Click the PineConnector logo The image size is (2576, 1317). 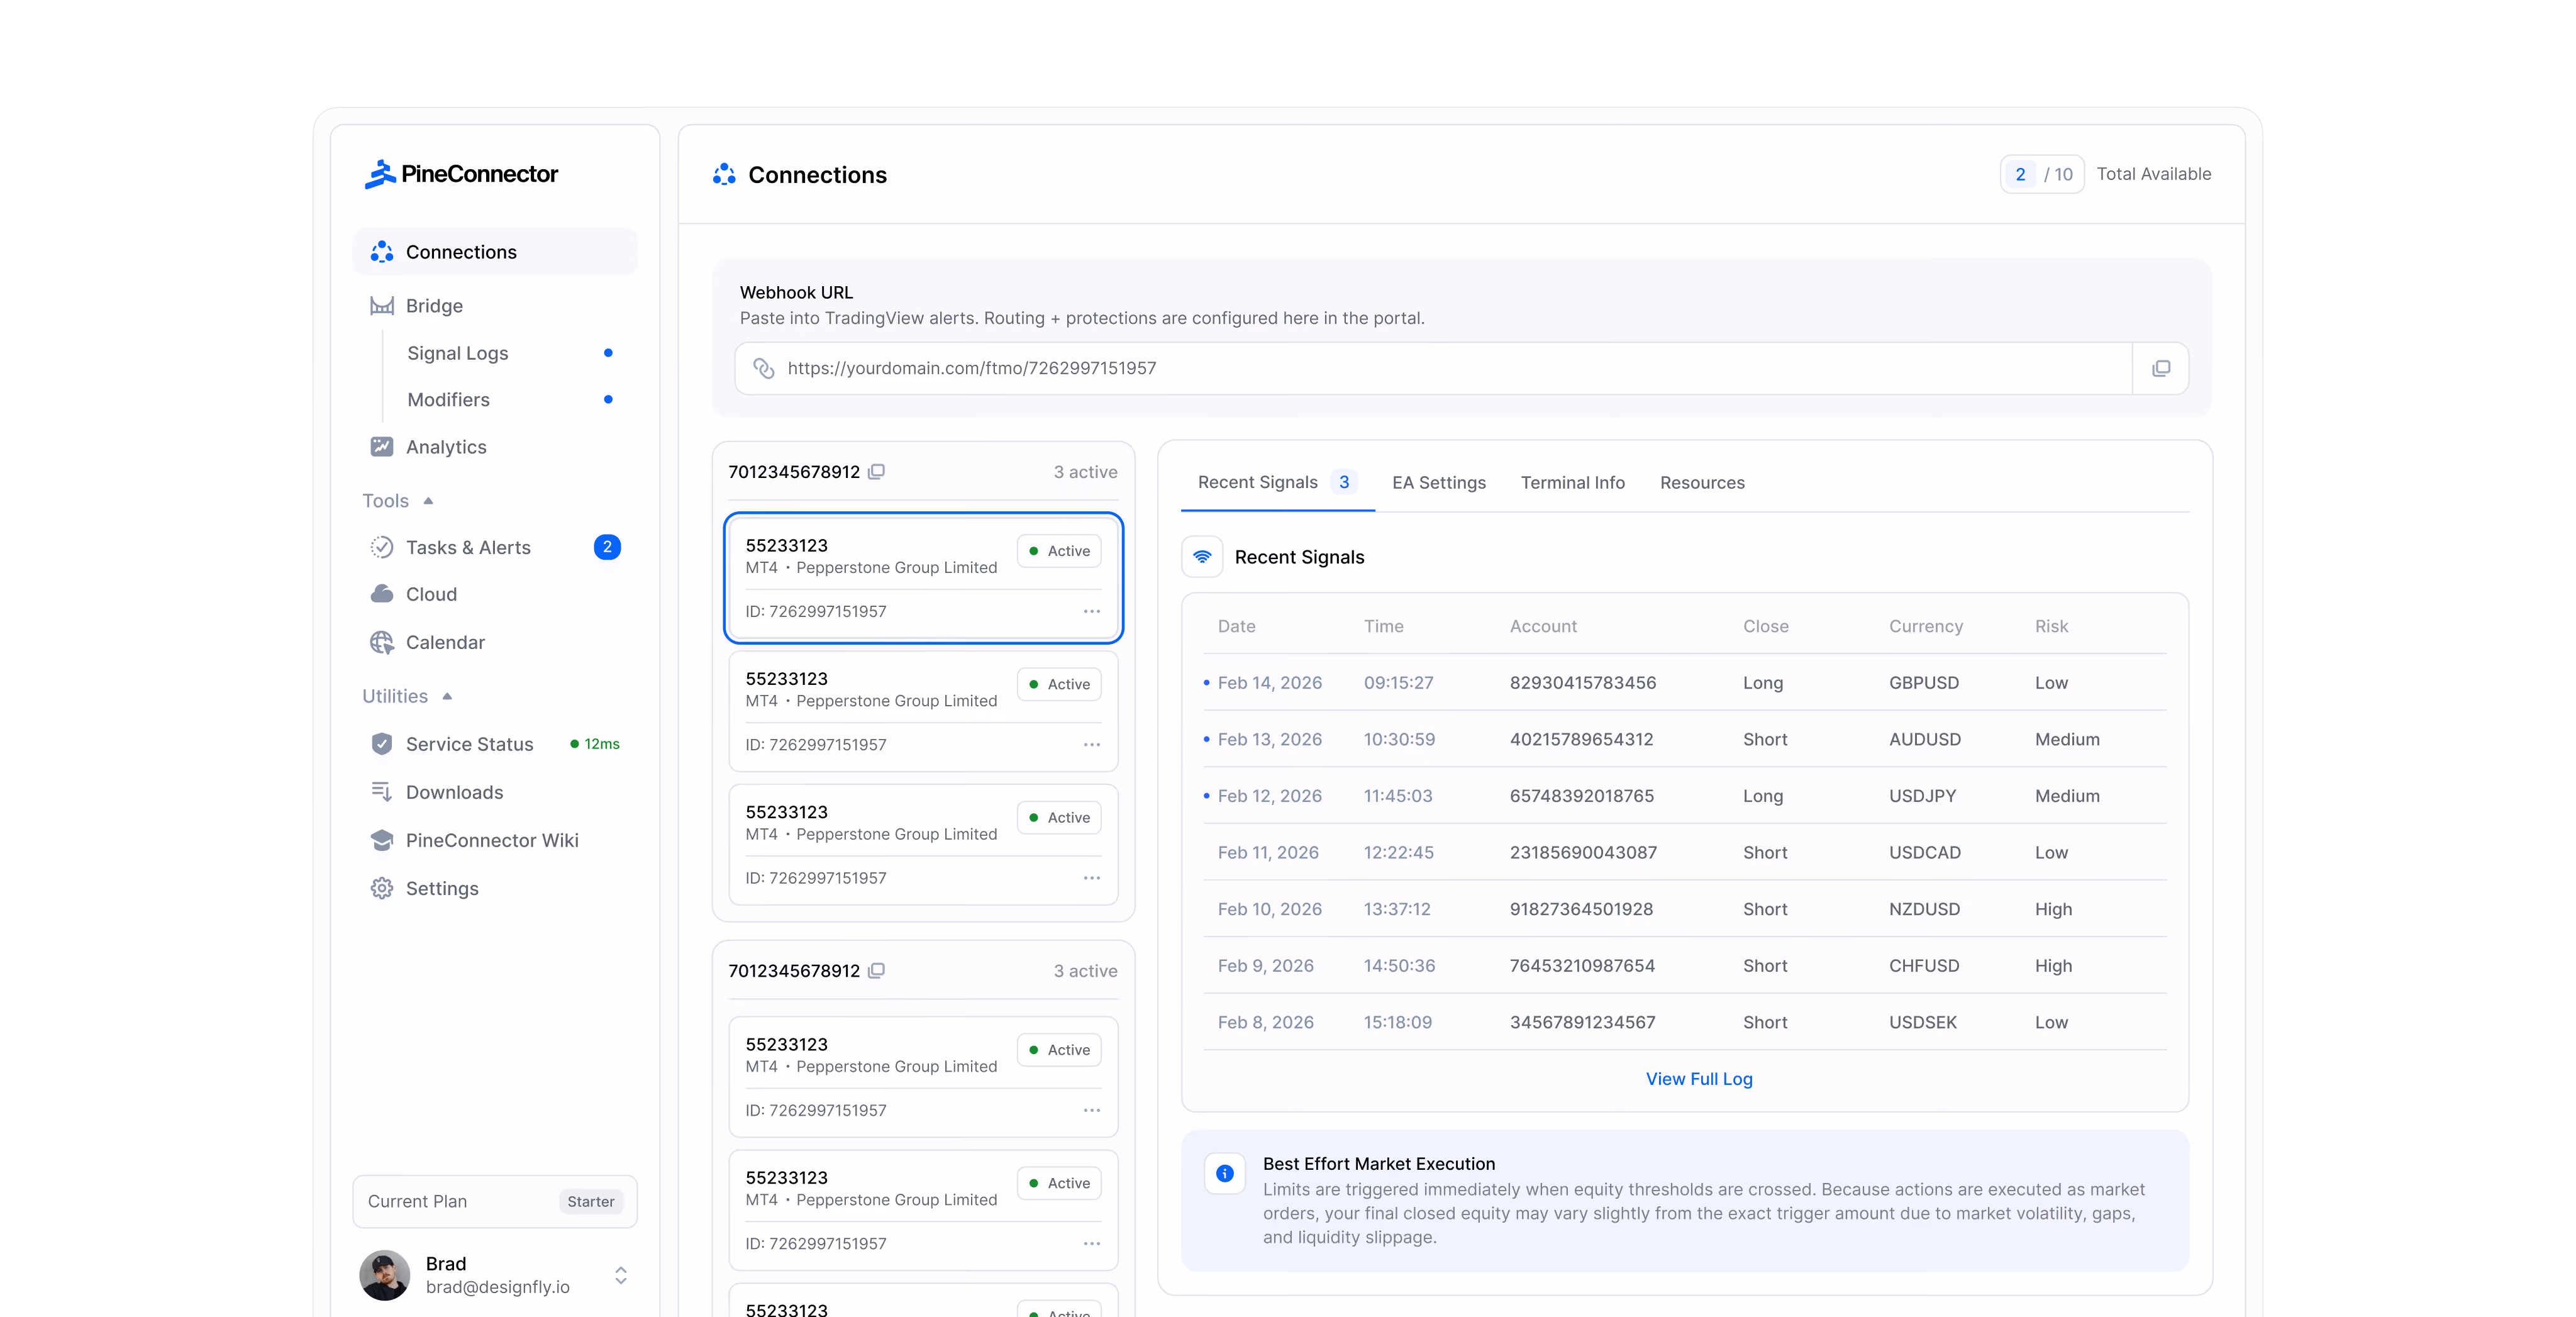click(461, 174)
